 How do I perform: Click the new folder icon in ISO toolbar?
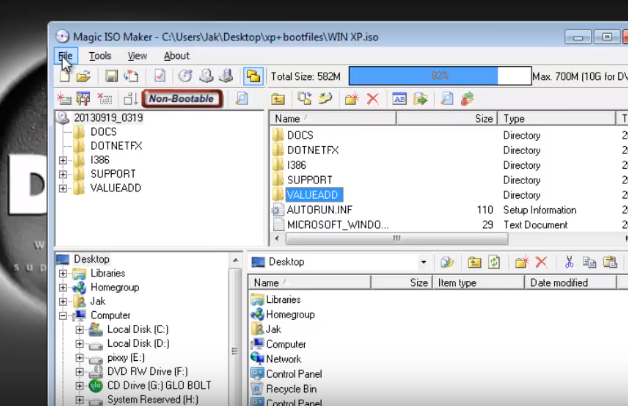click(x=351, y=98)
